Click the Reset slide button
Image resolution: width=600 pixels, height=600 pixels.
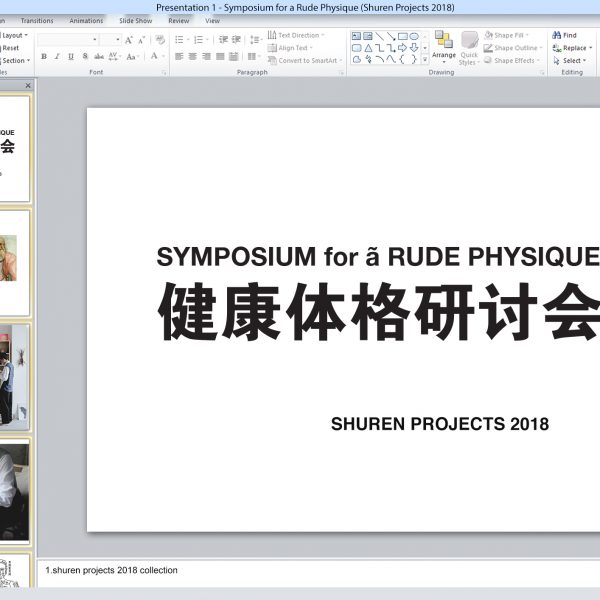[x=10, y=48]
